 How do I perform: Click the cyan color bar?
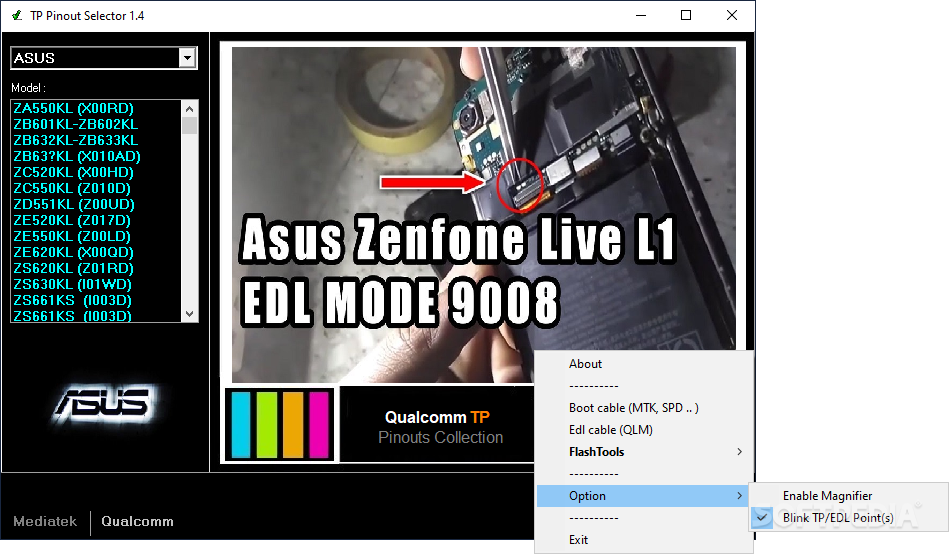pyautogui.click(x=241, y=424)
